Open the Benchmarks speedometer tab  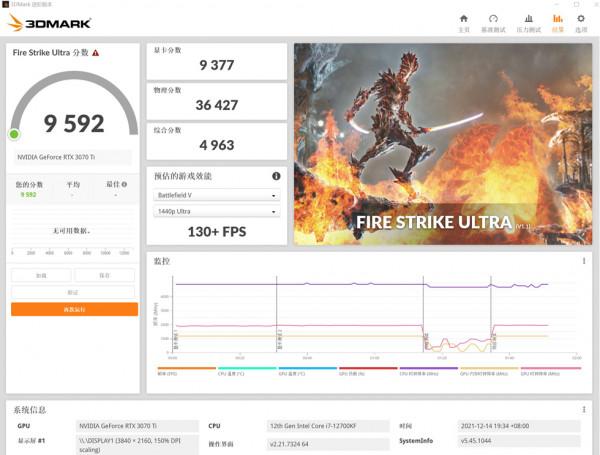click(x=493, y=23)
